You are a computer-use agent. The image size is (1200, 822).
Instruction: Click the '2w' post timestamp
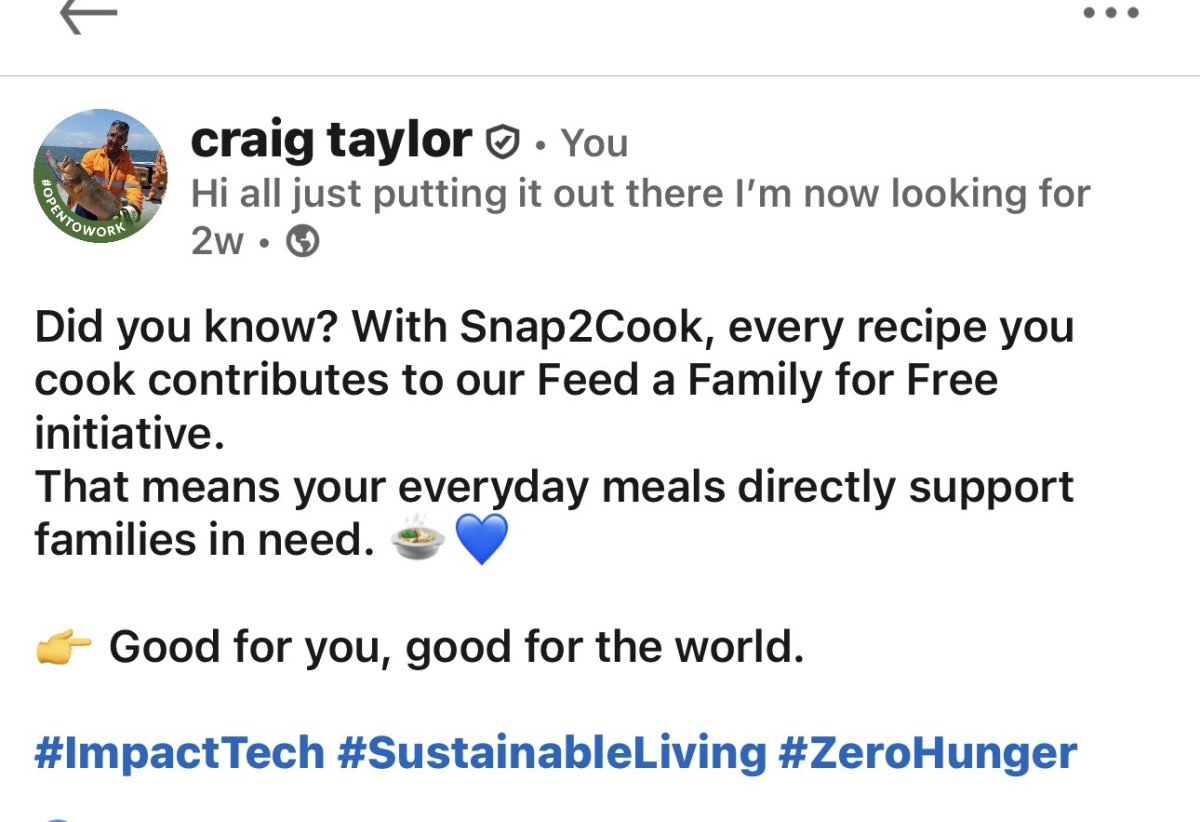216,242
